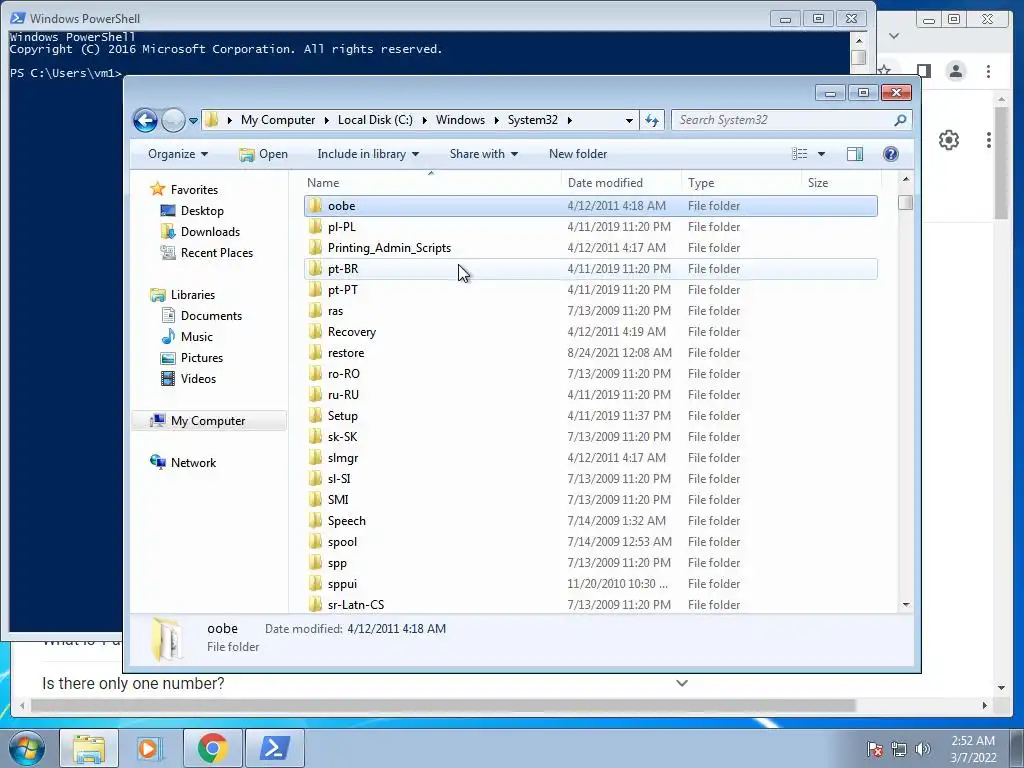Image resolution: width=1024 pixels, height=768 pixels.
Task: Select My Computer in navigation pane
Action: (x=208, y=421)
